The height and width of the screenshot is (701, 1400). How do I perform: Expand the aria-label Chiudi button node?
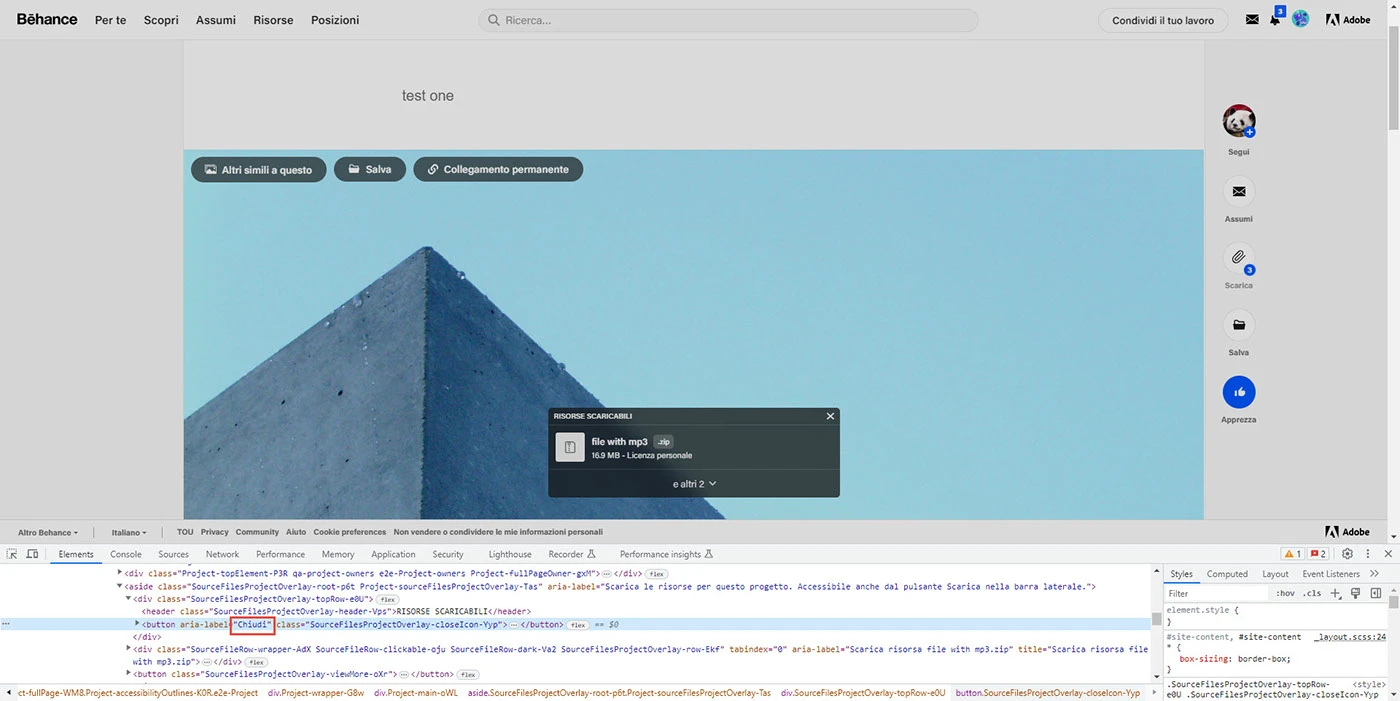coord(137,624)
